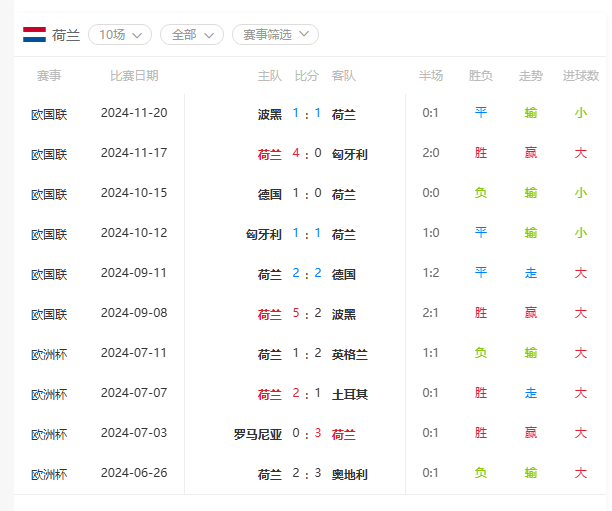
Task: Click the 比赛日期 column header
Action: point(134,75)
